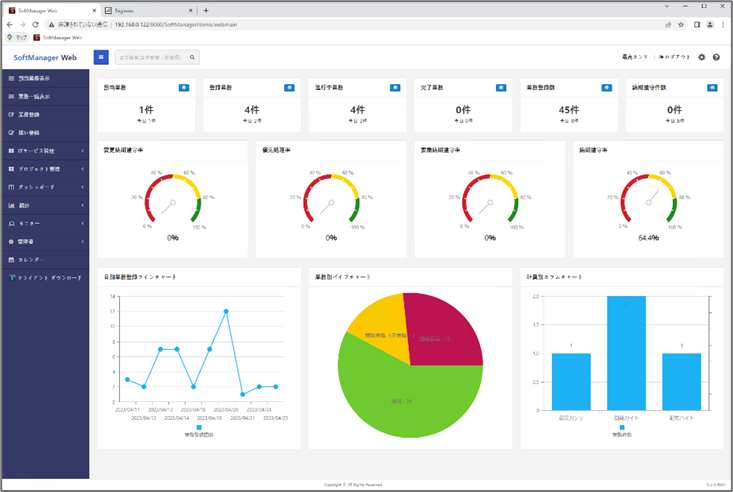Viewport: 733px width, 492px height.
Task: Expand the プロジェクト管理 sidebar menu
Action: (45, 169)
